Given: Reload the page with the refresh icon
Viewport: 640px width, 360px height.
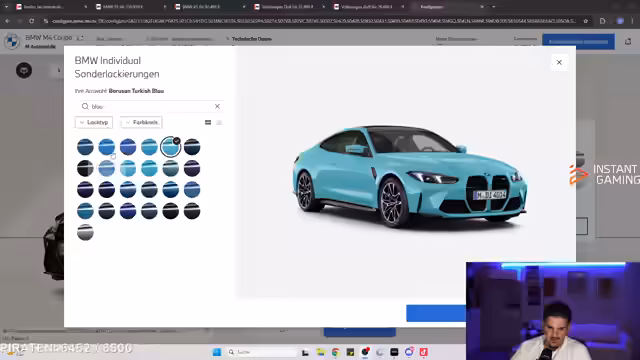Looking at the screenshot, I should [x=31, y=21].
